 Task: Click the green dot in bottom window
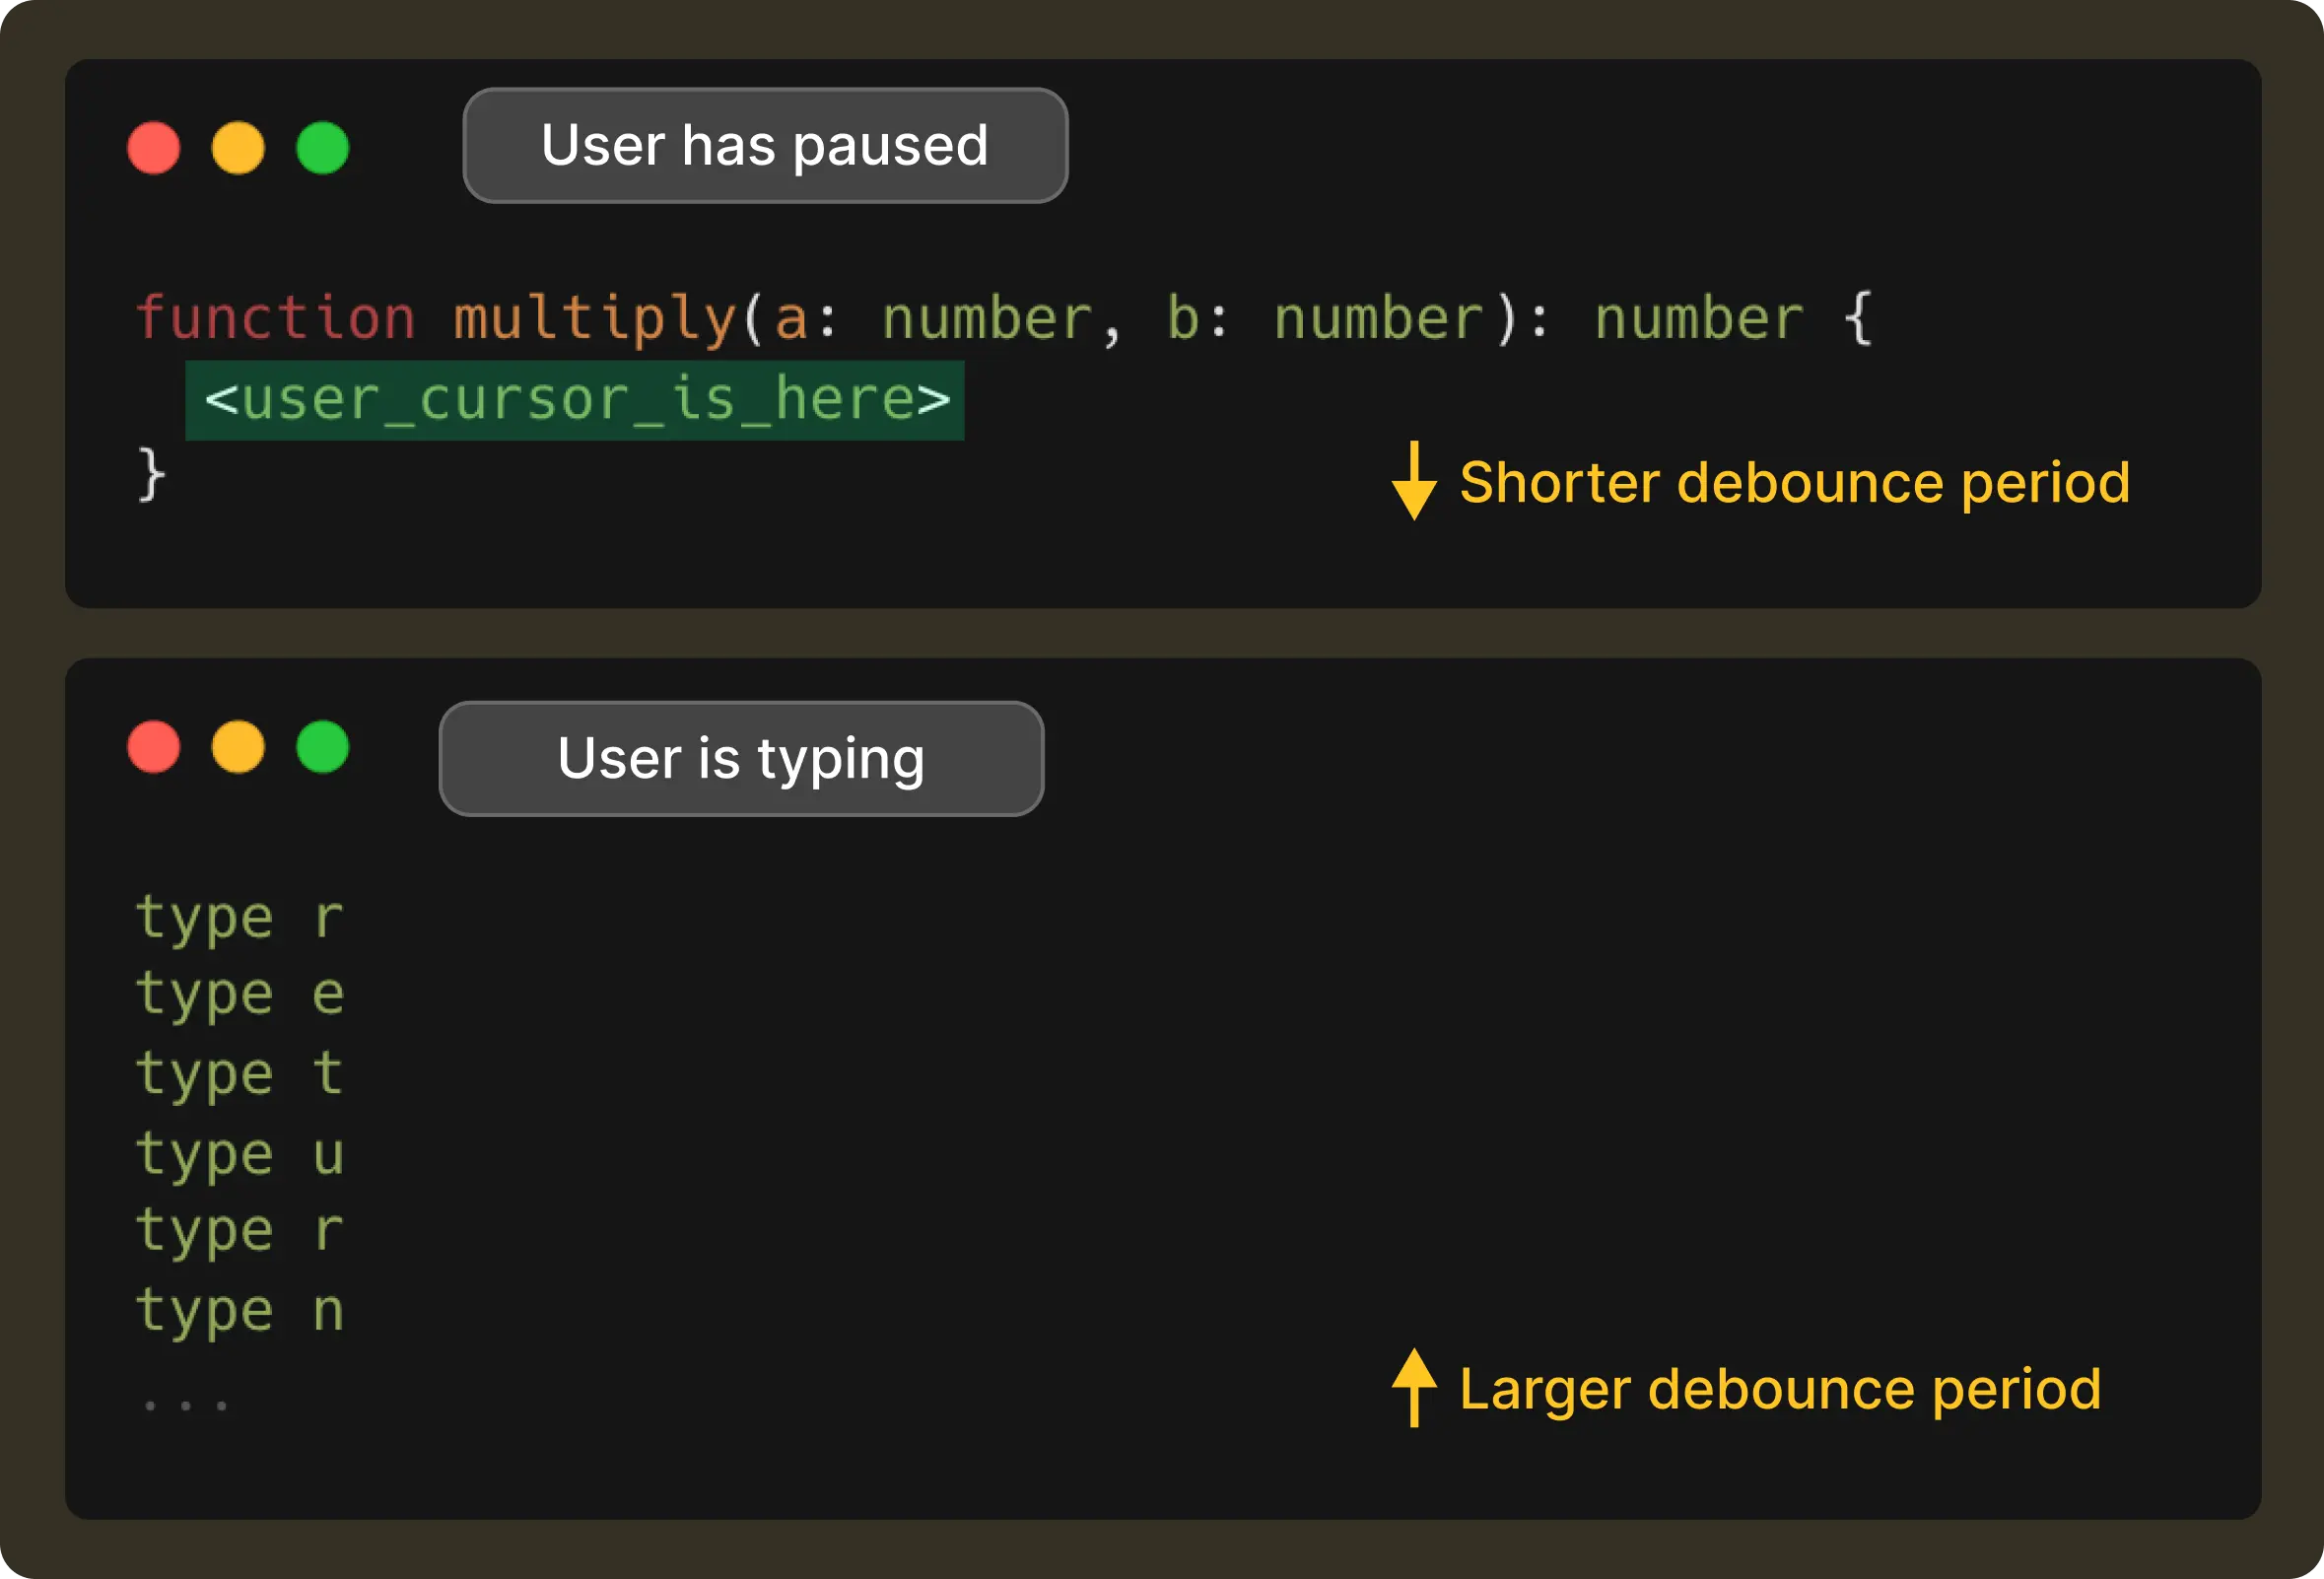pyautogui.click(x=323, y=747)
